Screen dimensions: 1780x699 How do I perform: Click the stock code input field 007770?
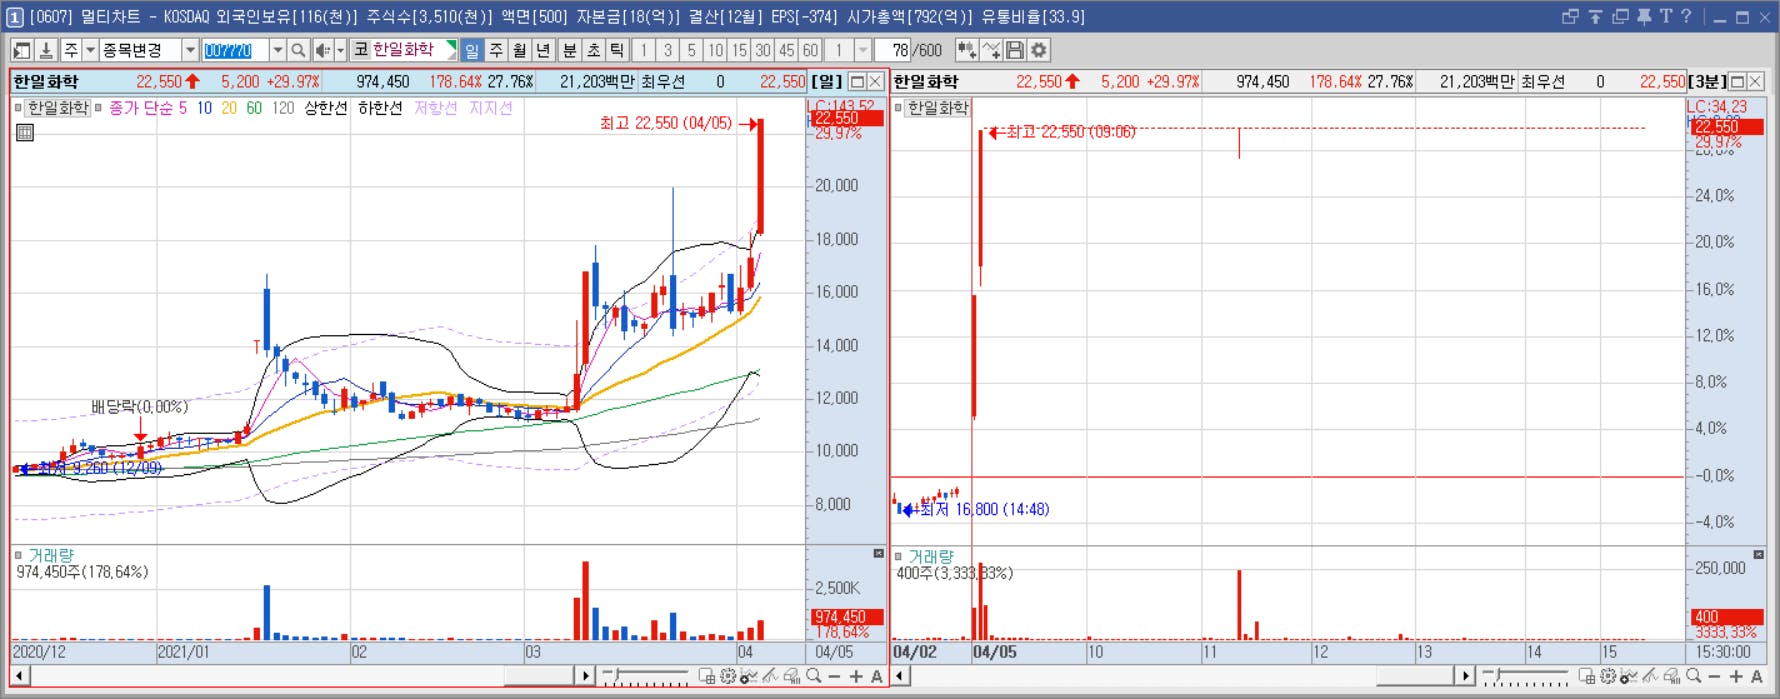tap(235, 50)
